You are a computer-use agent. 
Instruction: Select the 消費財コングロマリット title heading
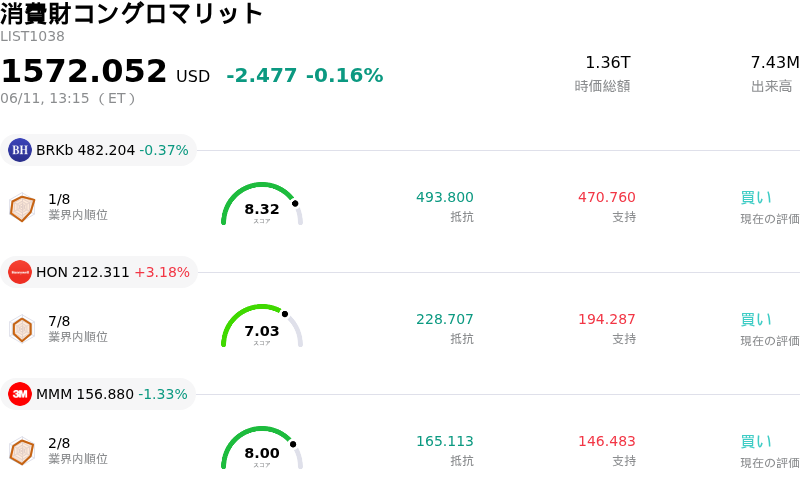pyautogui.click(x=132, y=13)
